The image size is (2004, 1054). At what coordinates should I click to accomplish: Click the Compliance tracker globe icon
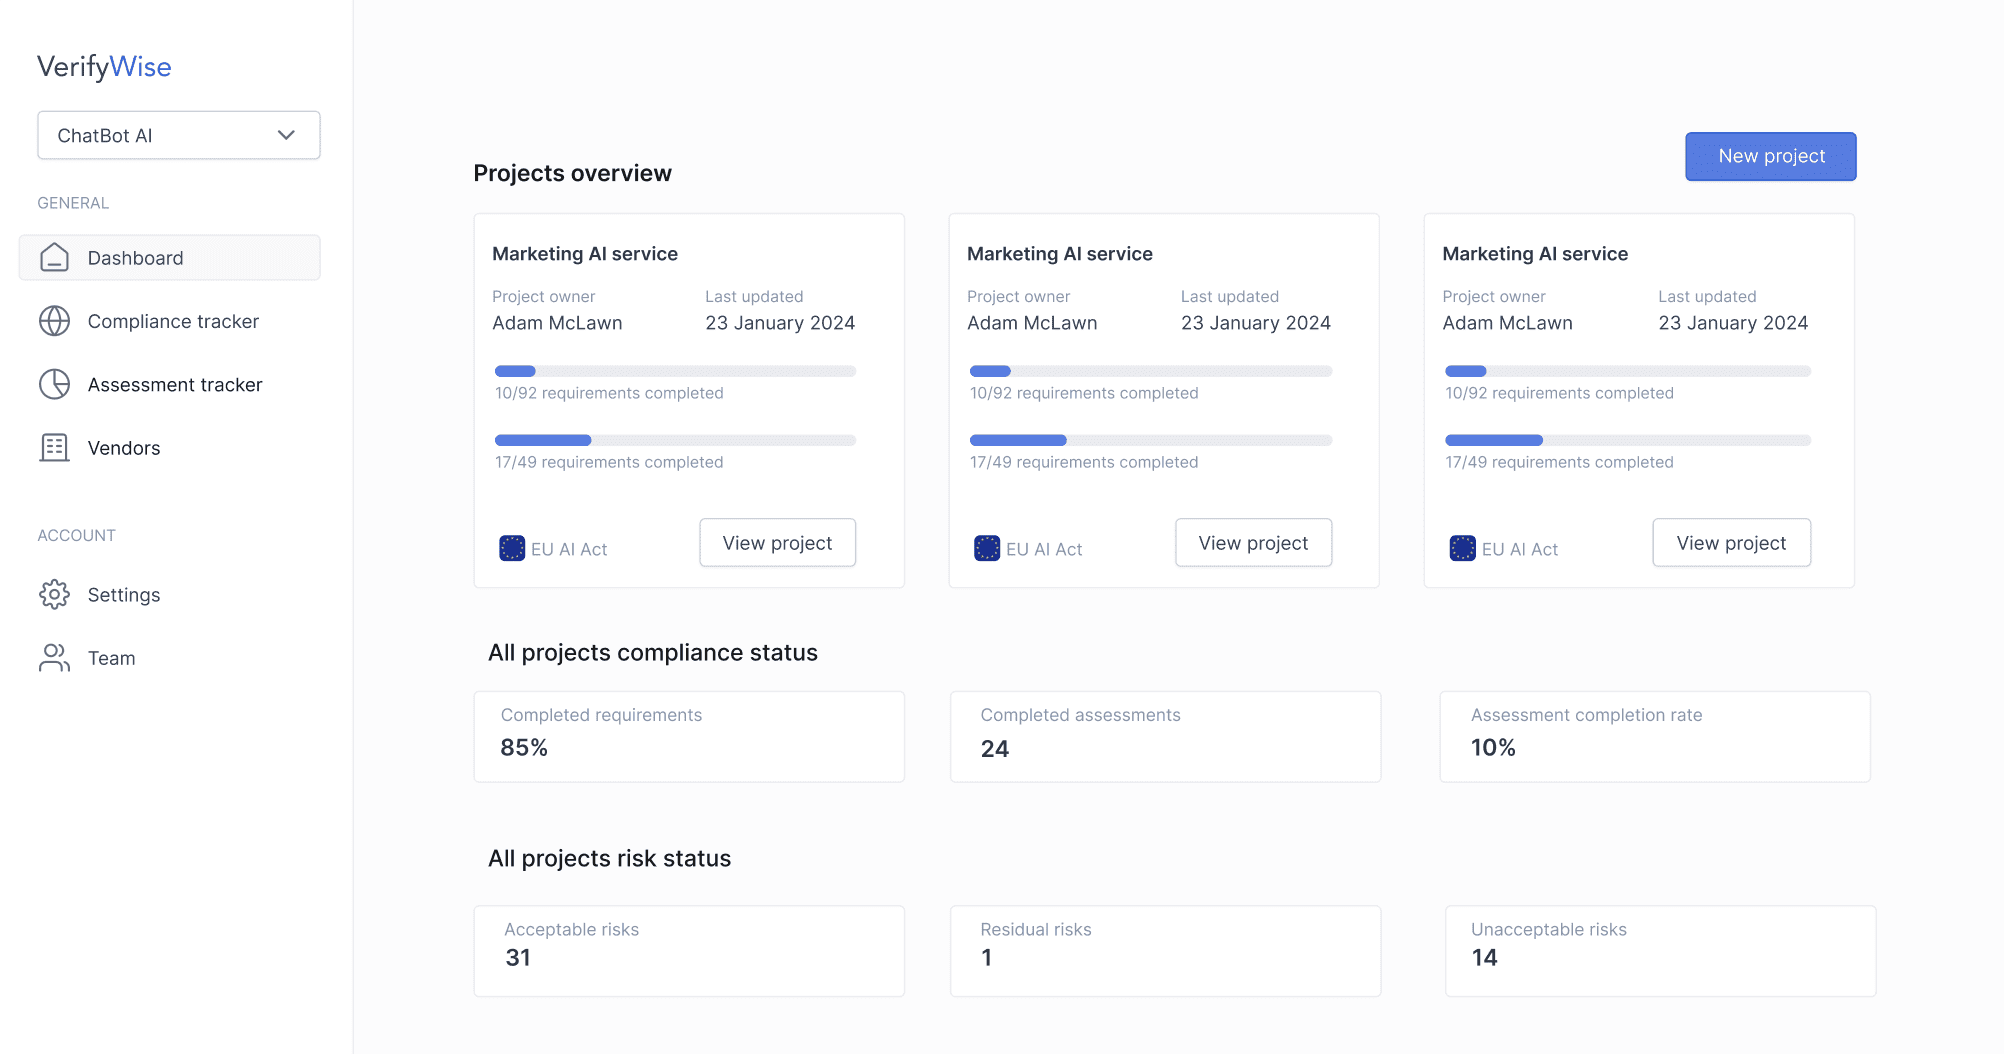[54, 321]
